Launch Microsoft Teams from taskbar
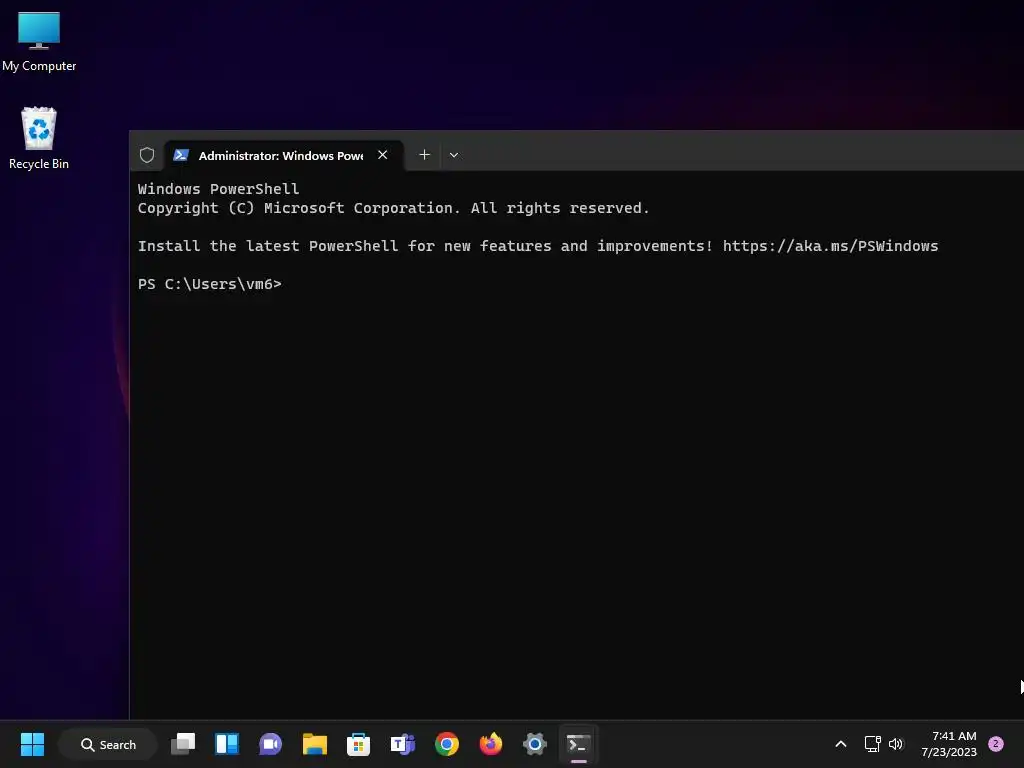This screenshot has height=768, width=1024. click(x=402, y=744)
